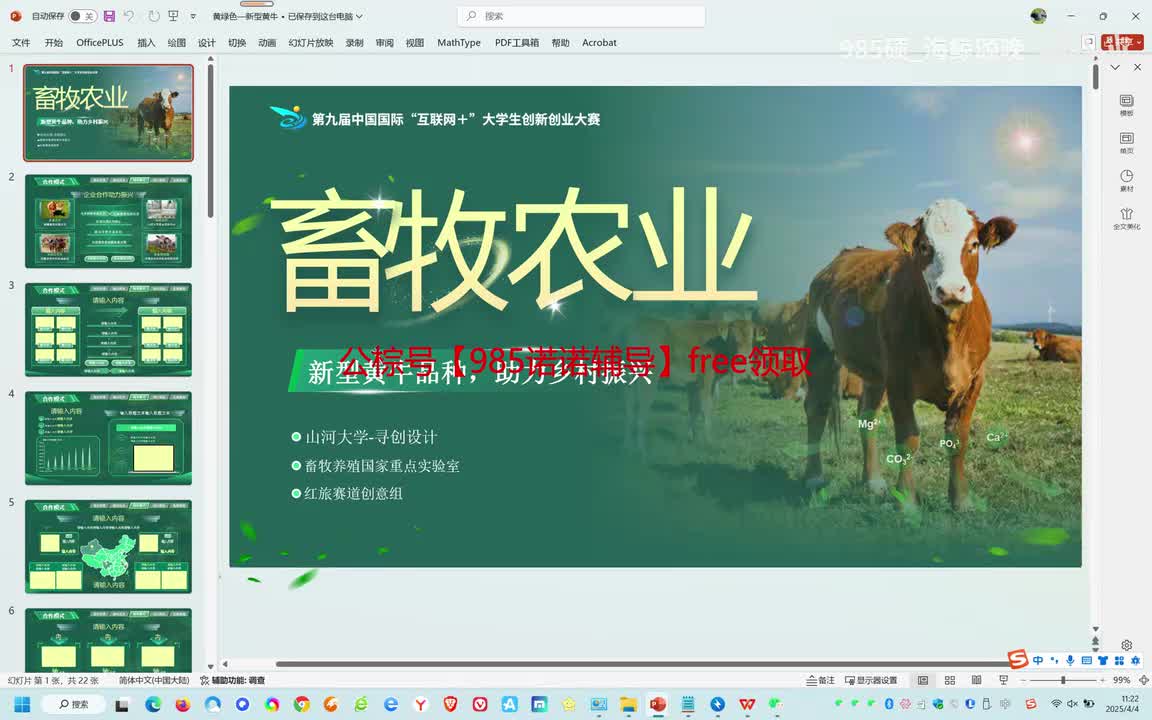
Task: Switch to Slide Sorter view icon
Action: (x=950, y=680)
